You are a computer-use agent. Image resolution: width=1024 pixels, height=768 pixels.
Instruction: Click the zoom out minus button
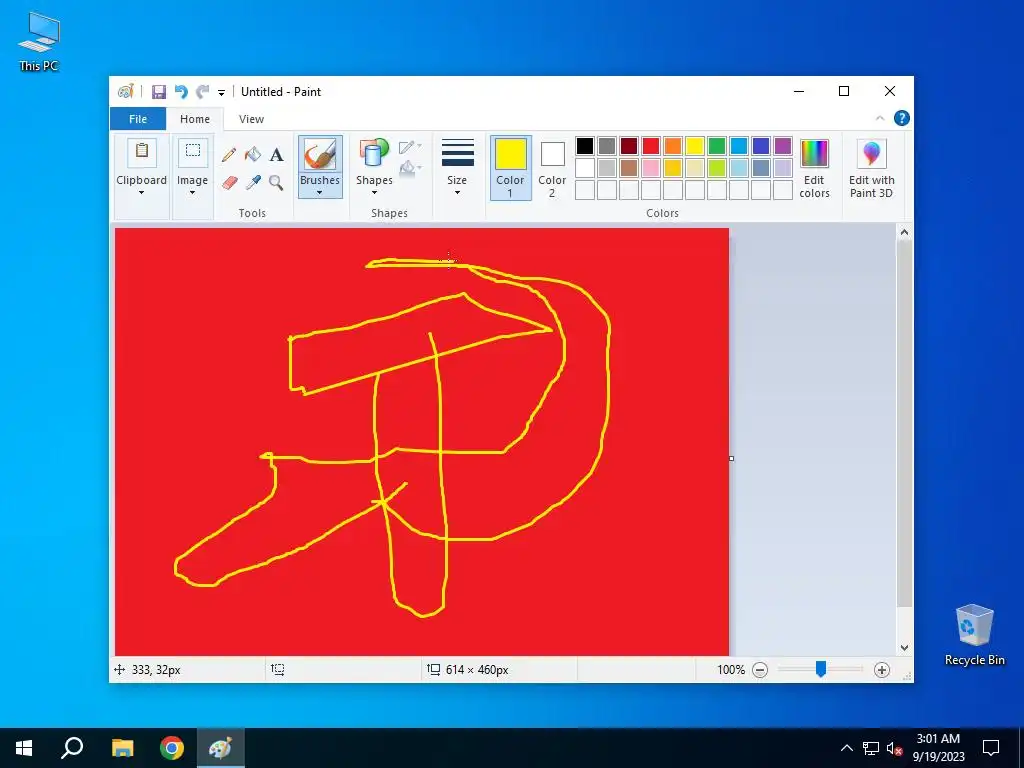(760, 669)
